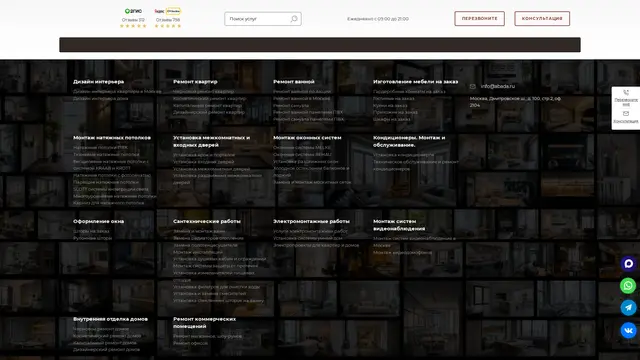
Task: Open 'Дизайн интерьера дома' link
Action: coord(100,98)
